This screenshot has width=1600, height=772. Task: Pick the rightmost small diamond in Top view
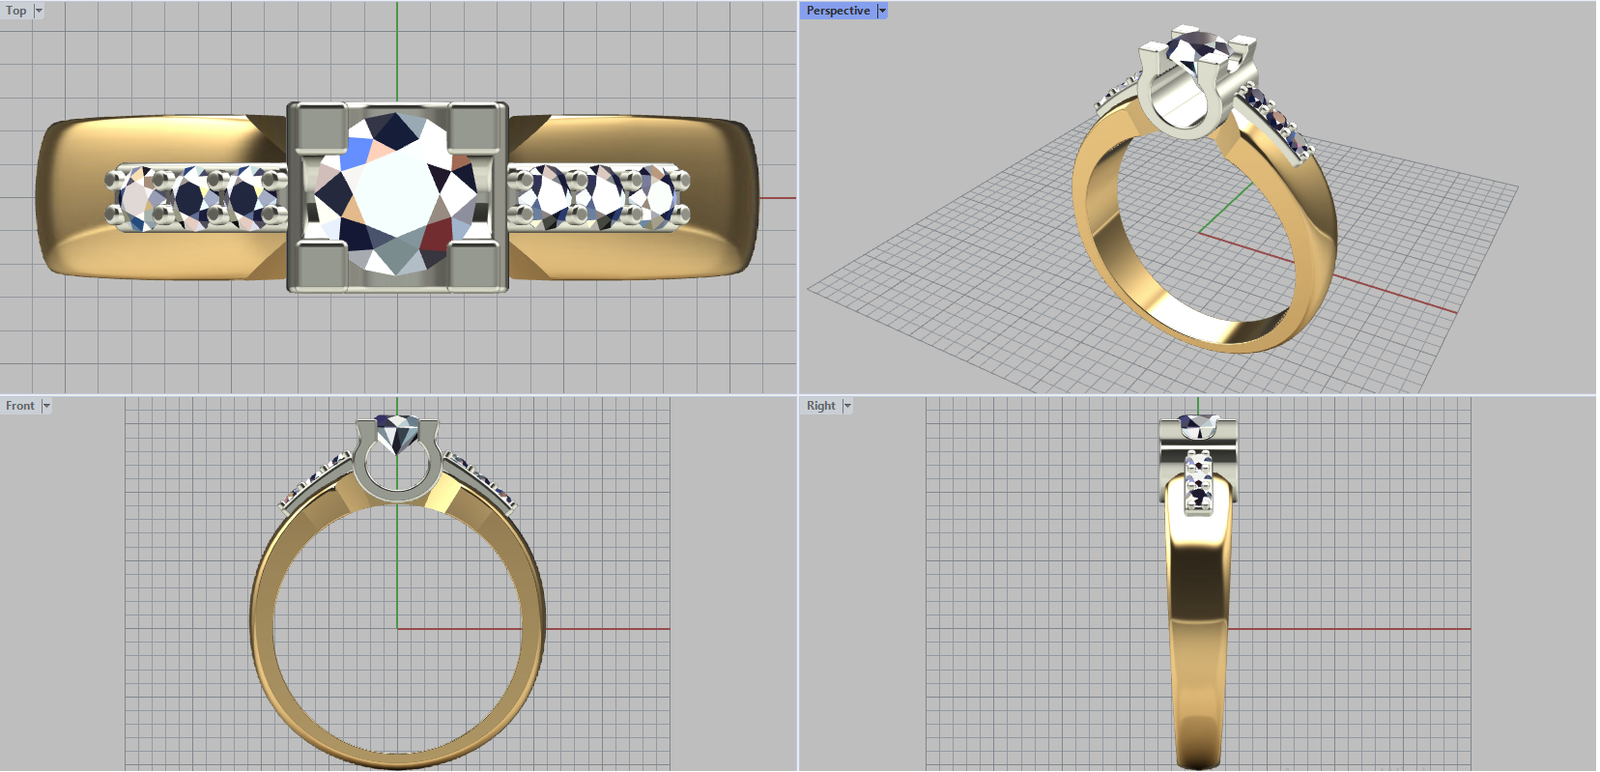[656, 197]
